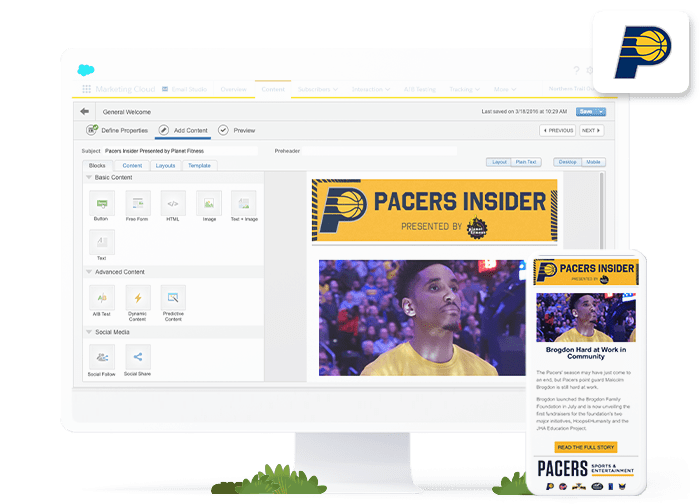Open the Interaction dropdown menu
The image size is (700, 504).
pos(371,89)
